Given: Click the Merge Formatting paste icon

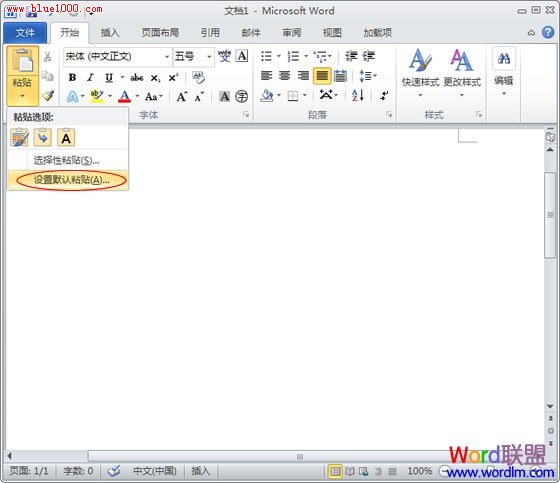Looking at the screenshot, I should click(x=42, y=138).
